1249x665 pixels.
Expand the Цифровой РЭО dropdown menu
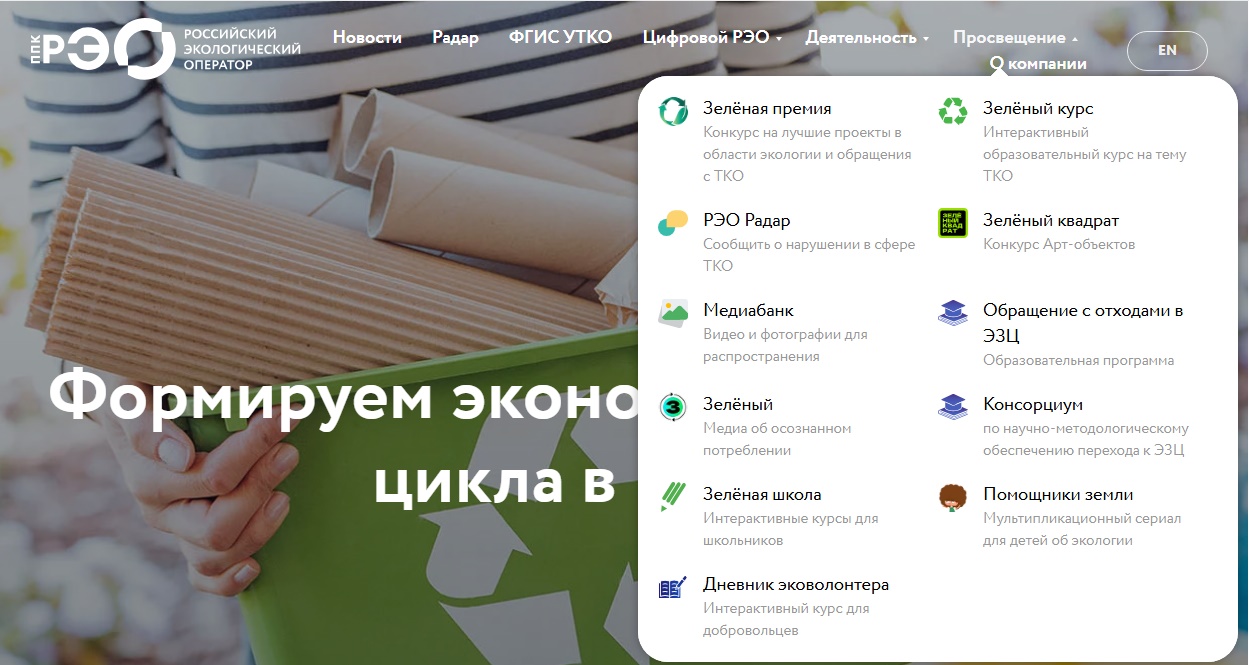(x=712, y=38)
